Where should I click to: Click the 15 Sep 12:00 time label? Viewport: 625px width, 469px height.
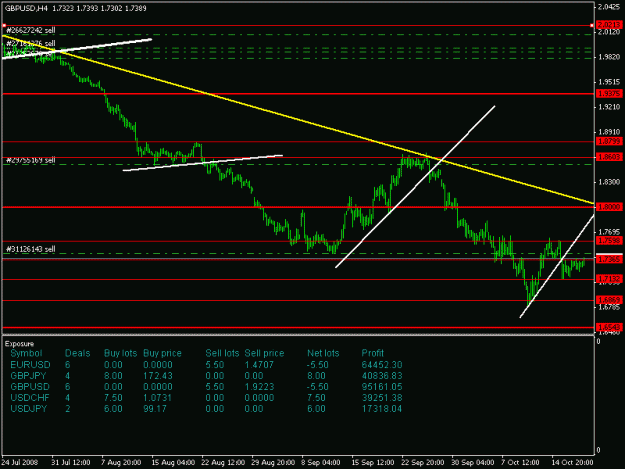tap(373, 462)
